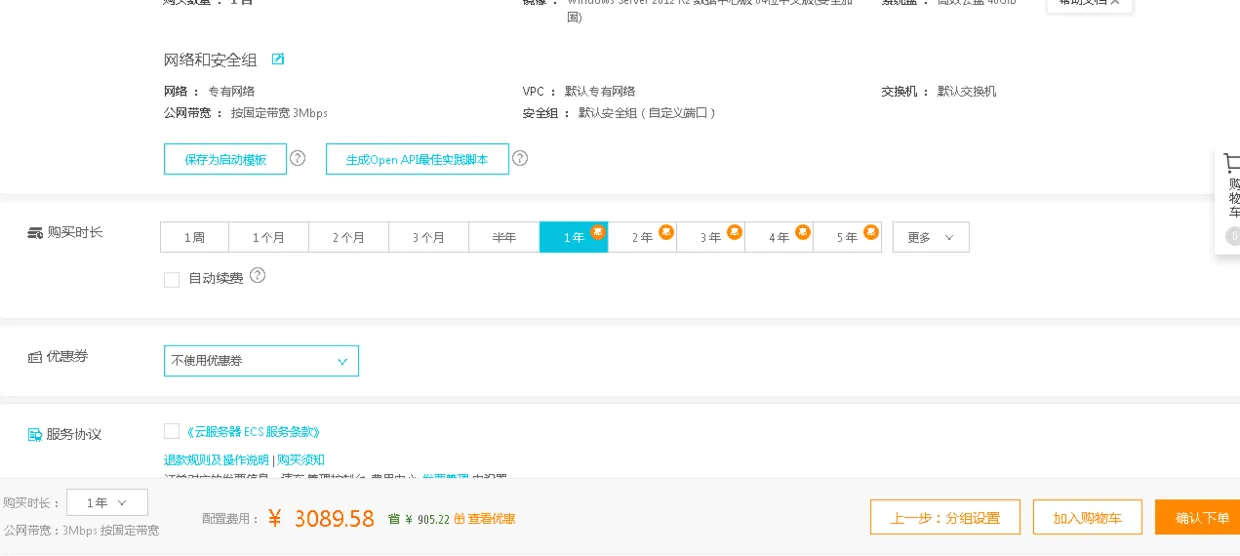The image size is (1240, 556).
Task: Select the 3年 purchase duration
Action: pyautogui.click(x=711, y=237)
